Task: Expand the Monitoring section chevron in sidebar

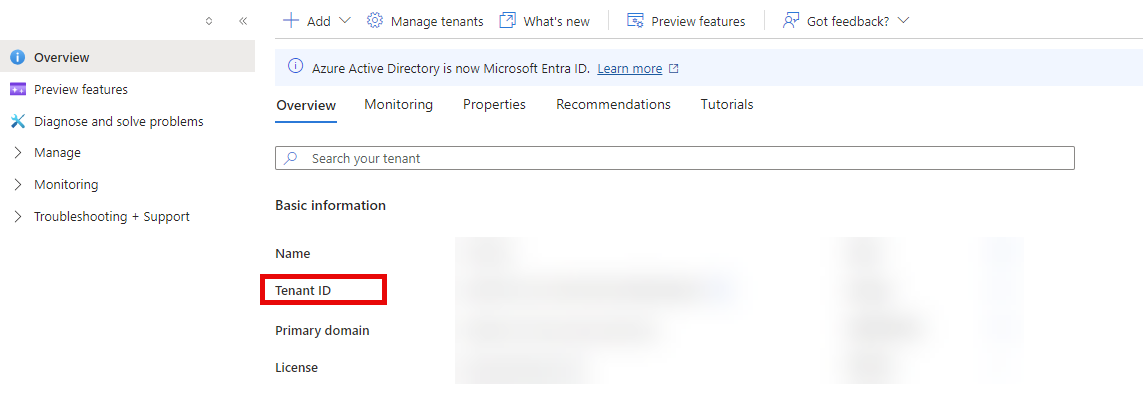Action: [18, 185]
